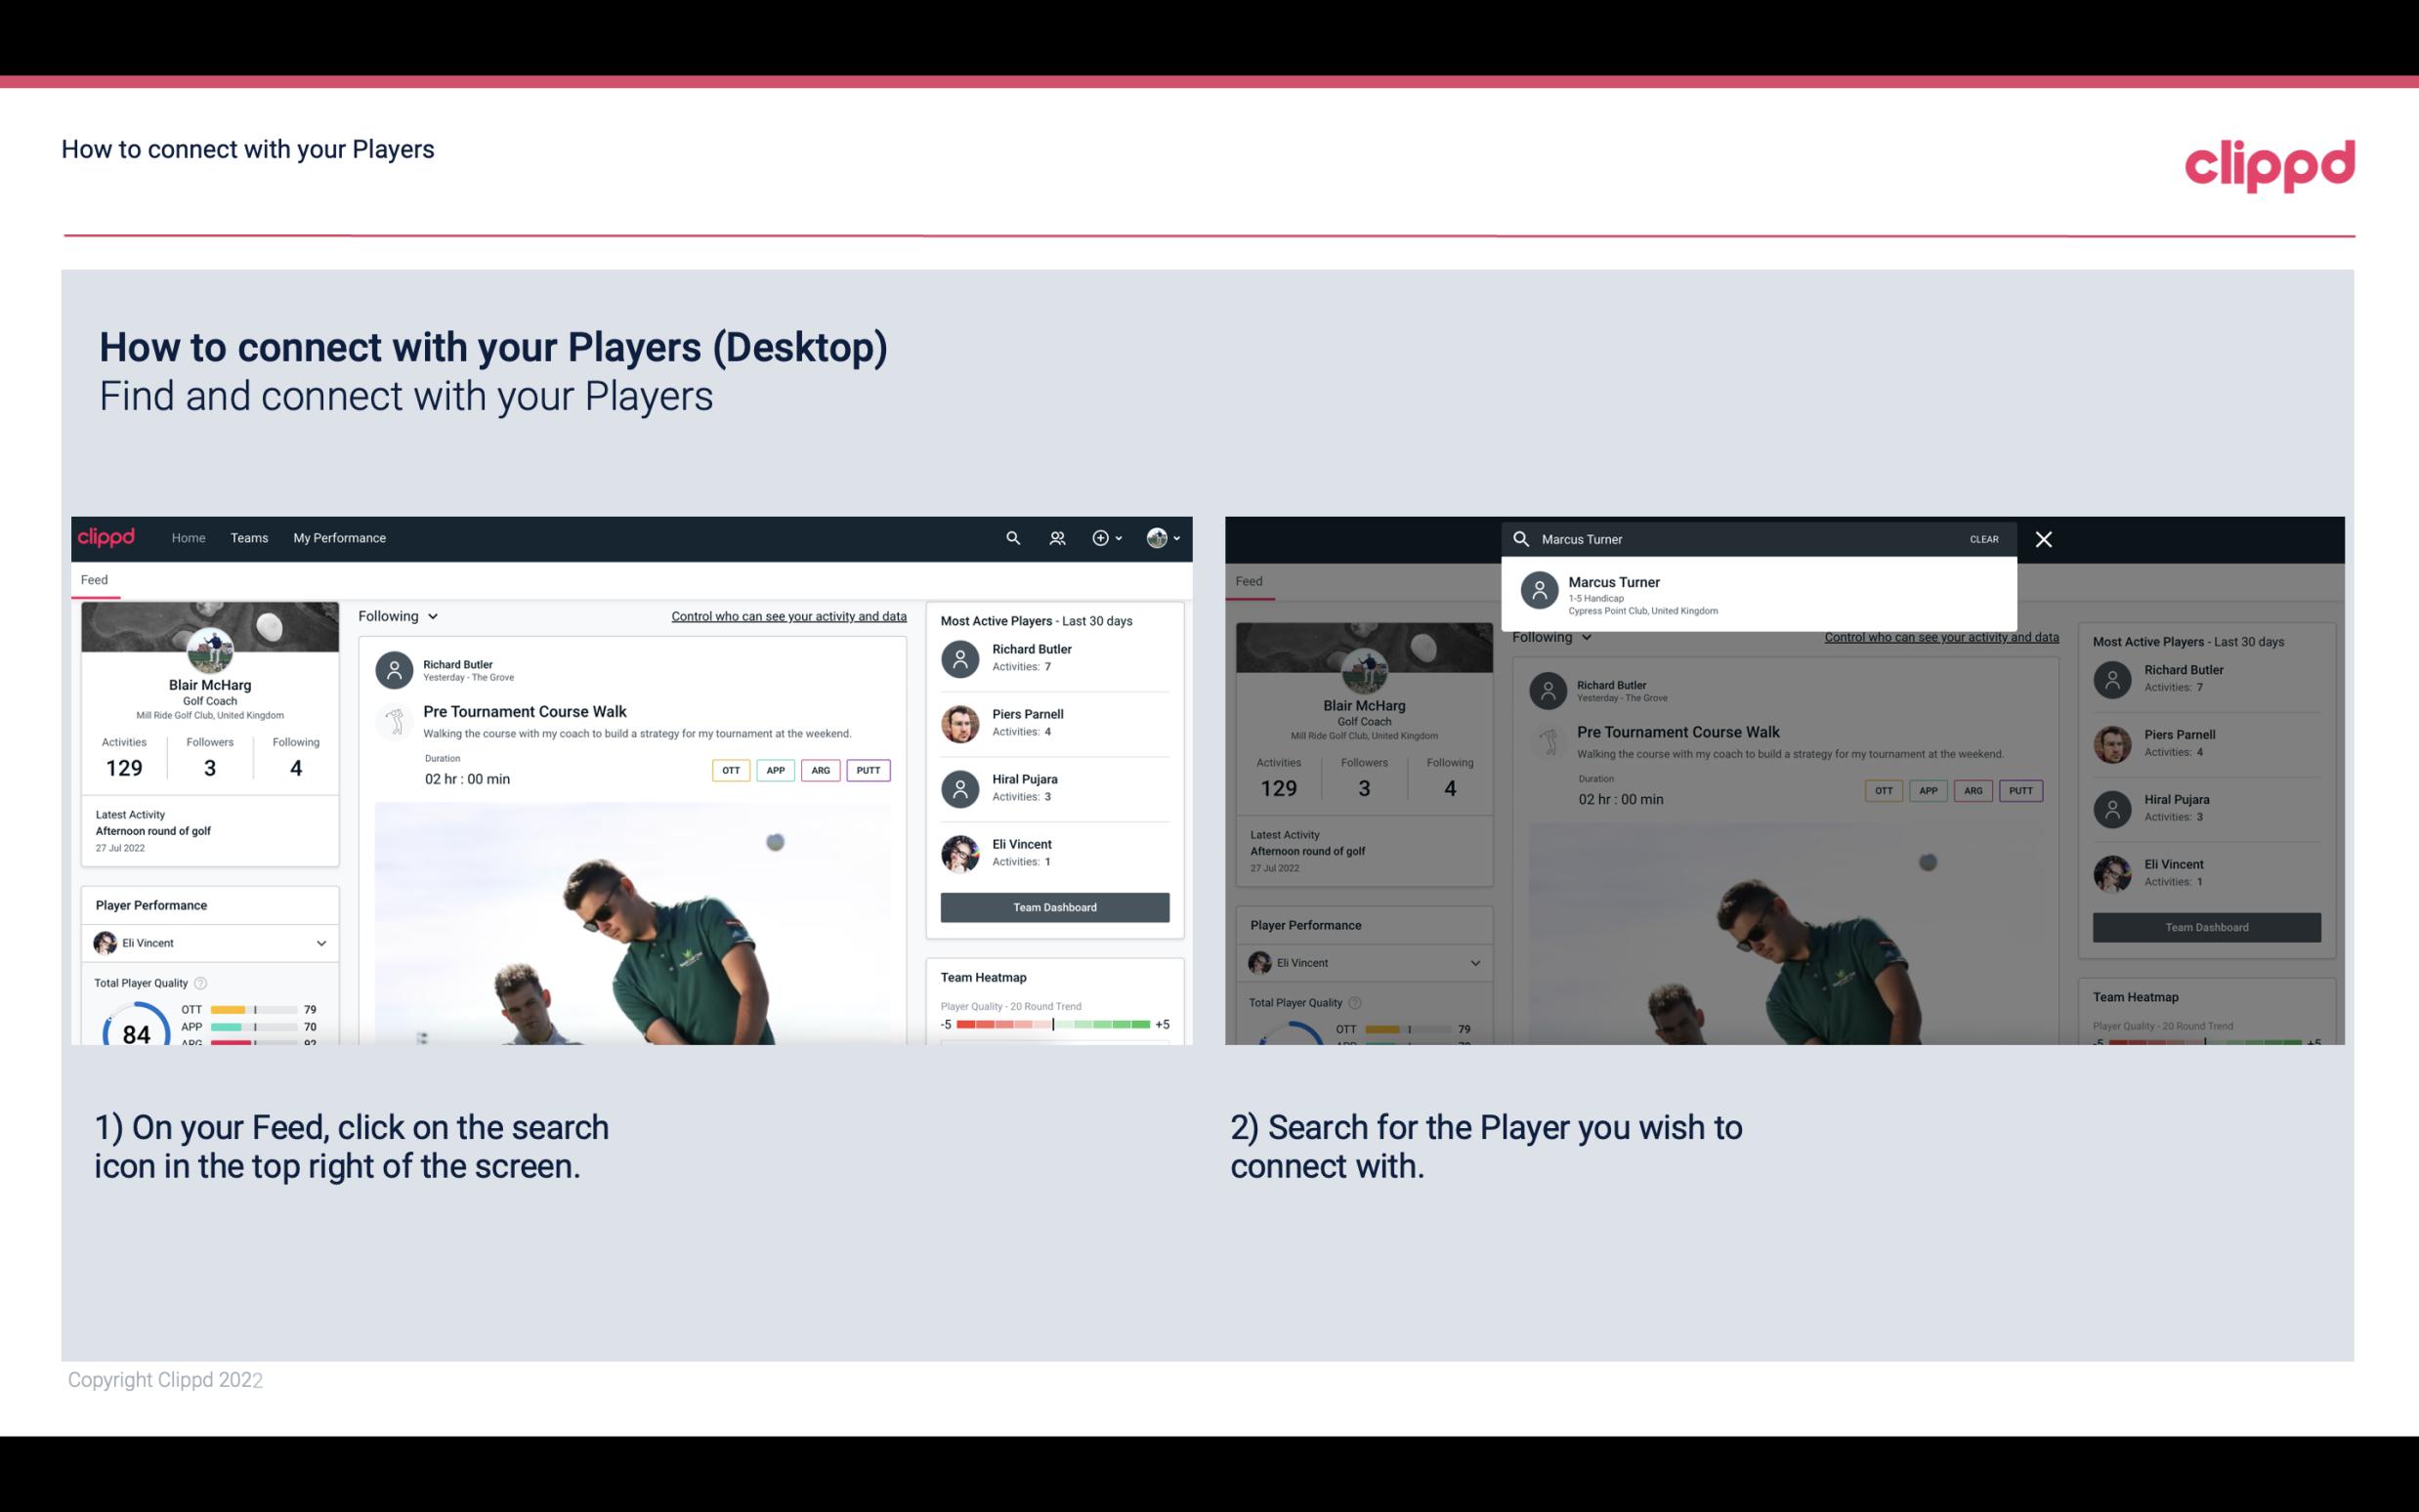
Task: Click the Team Dashboard button
Action: pos(1053,905)
